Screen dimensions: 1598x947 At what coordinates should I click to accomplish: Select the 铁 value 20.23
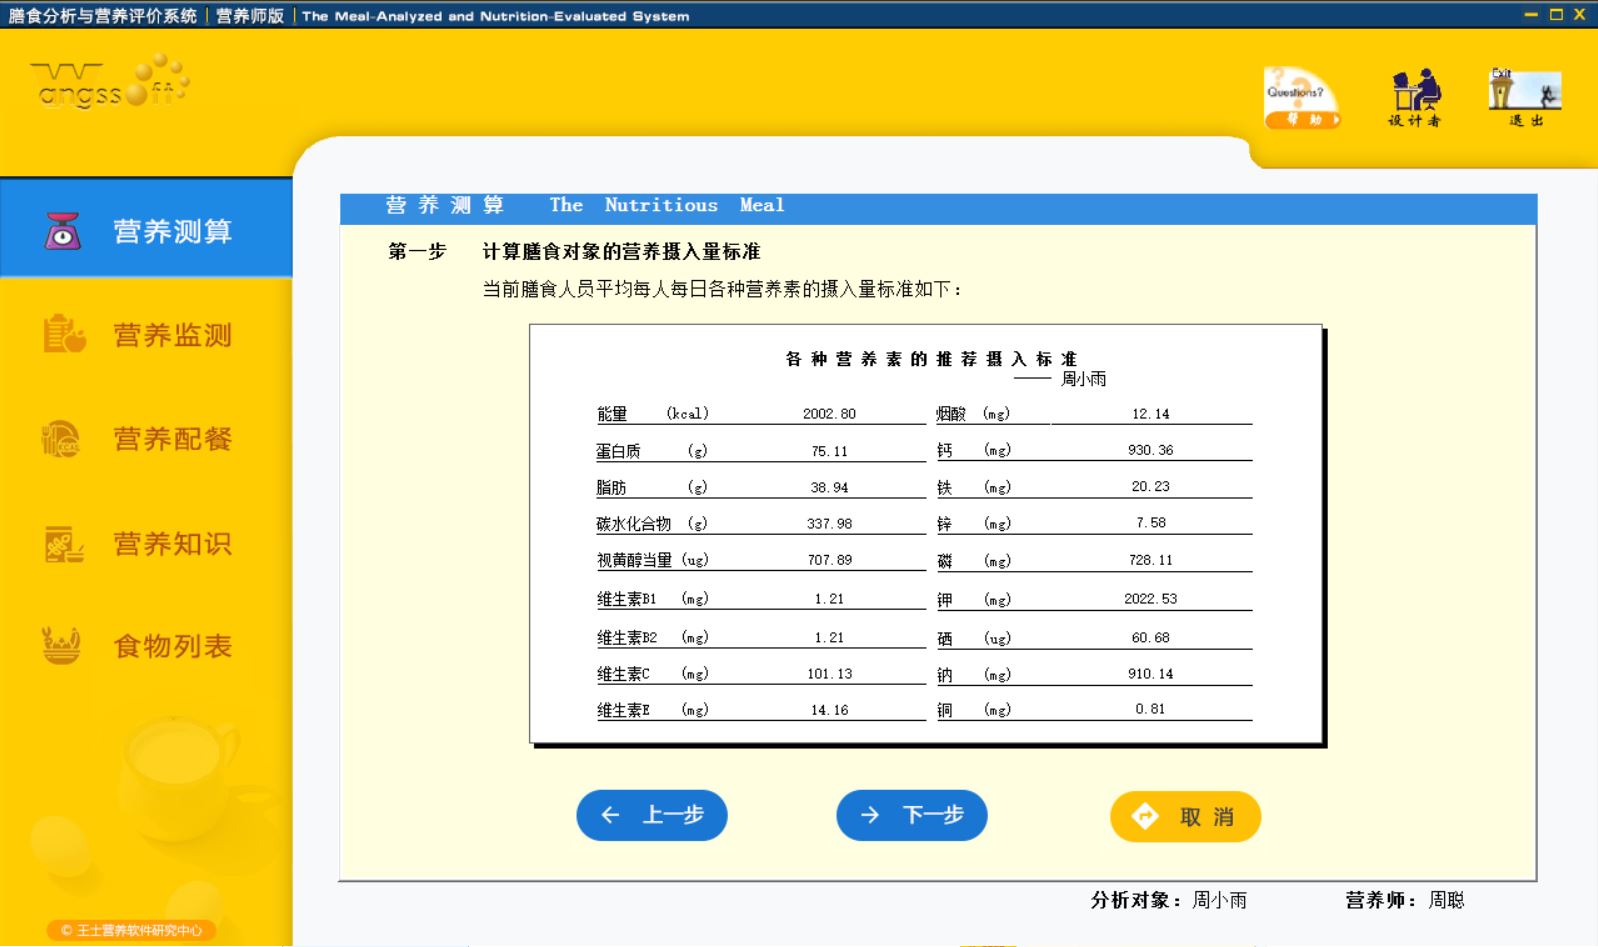1150,486
